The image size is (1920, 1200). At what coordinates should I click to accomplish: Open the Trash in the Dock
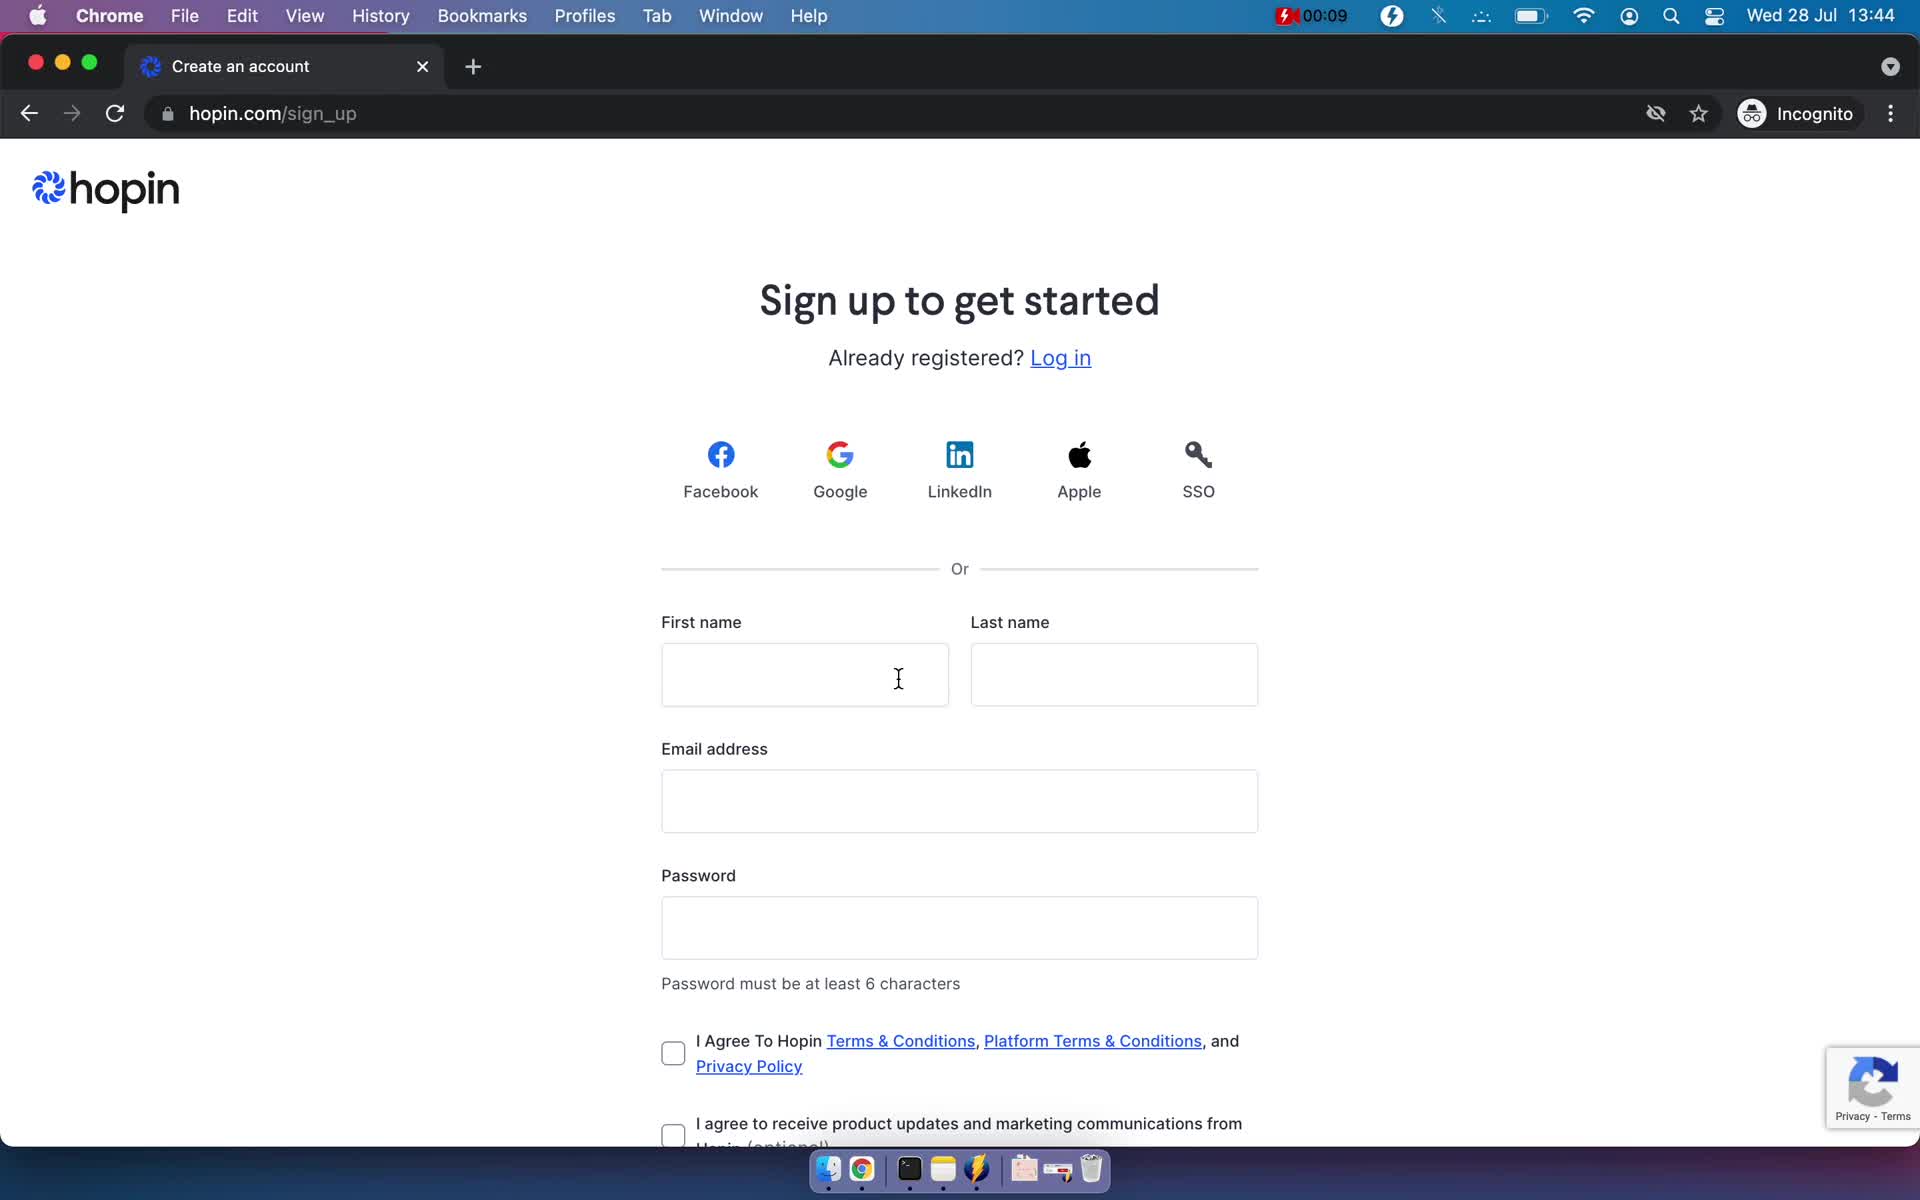point(1091,1169)
